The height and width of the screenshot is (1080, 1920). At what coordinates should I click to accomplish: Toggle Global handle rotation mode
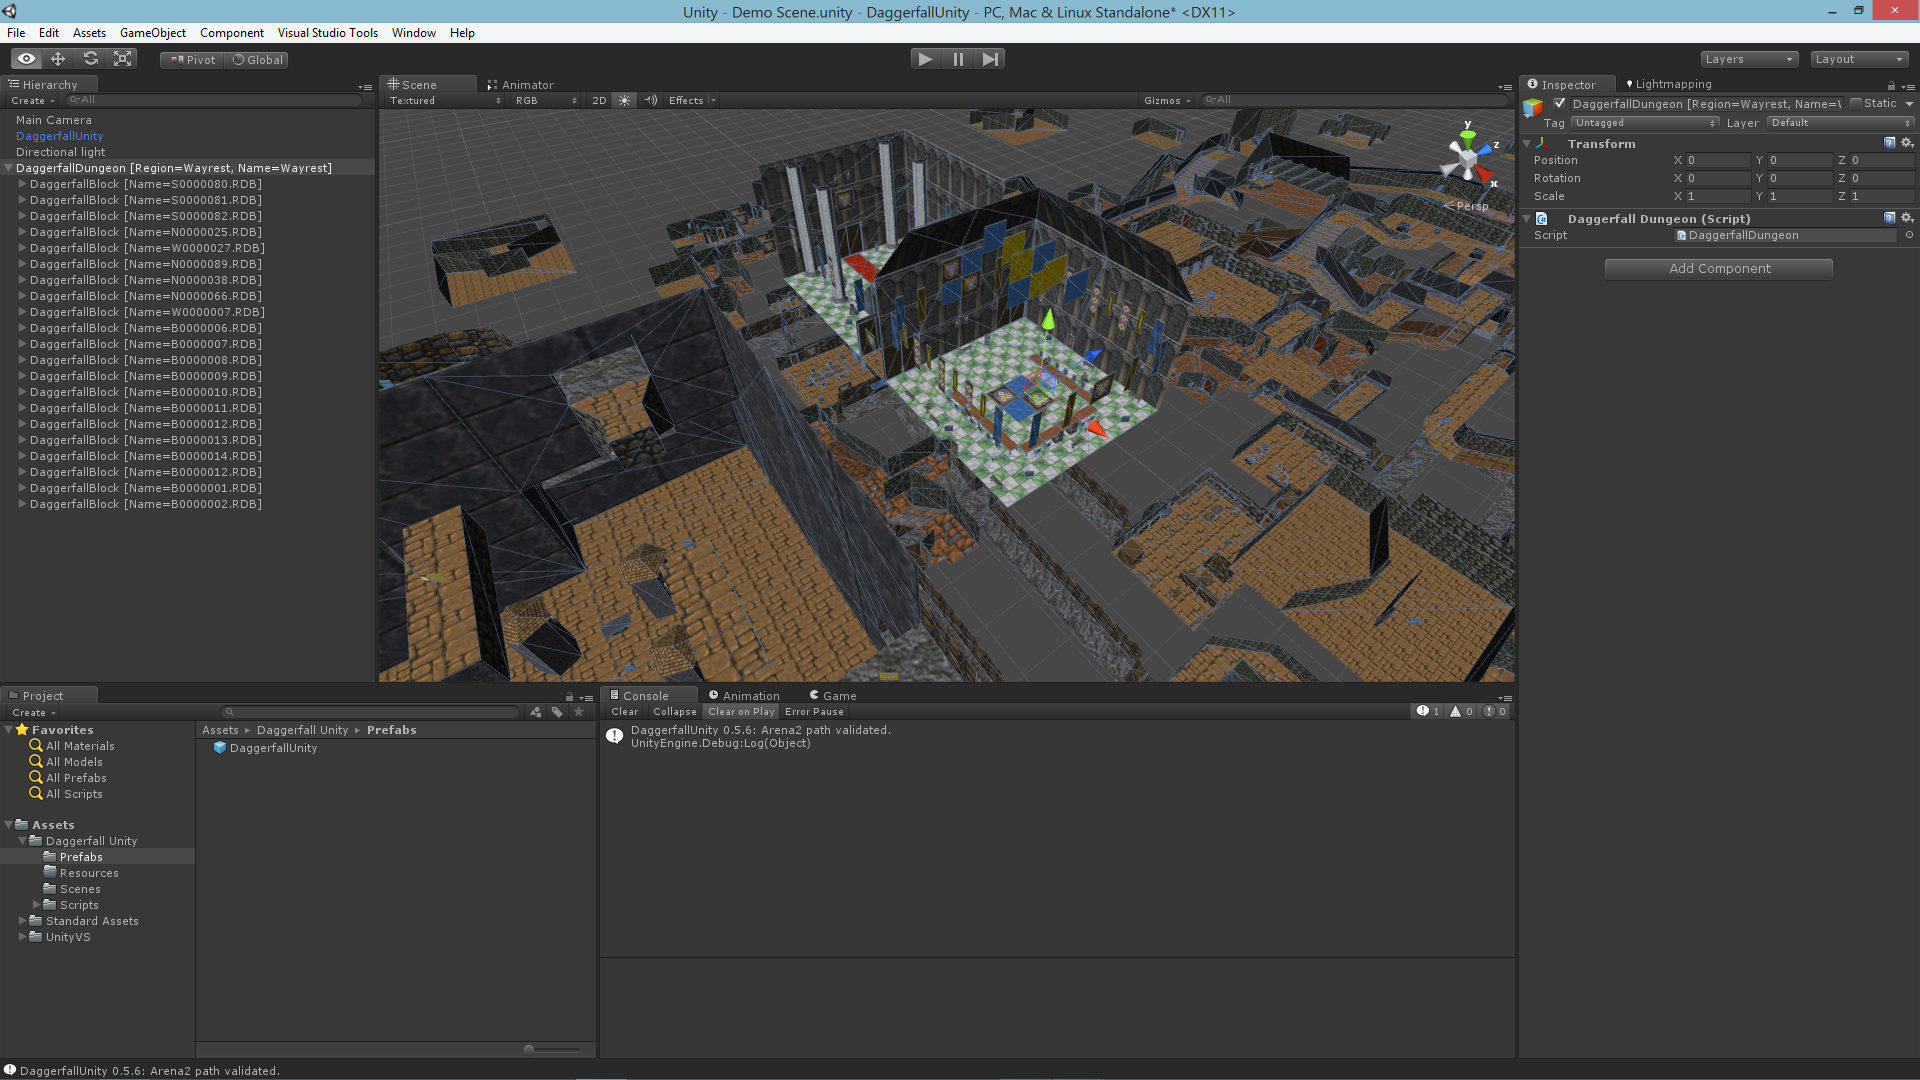[x=258, y=59]
